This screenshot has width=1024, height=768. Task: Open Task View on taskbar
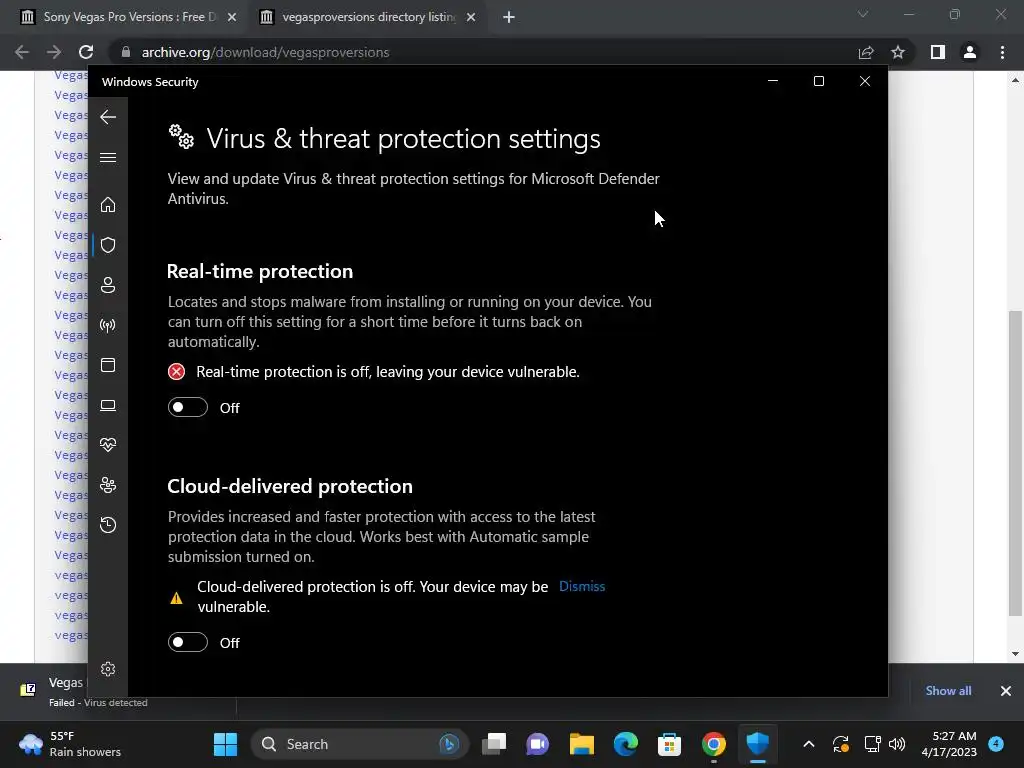click(x=494, y=744)
